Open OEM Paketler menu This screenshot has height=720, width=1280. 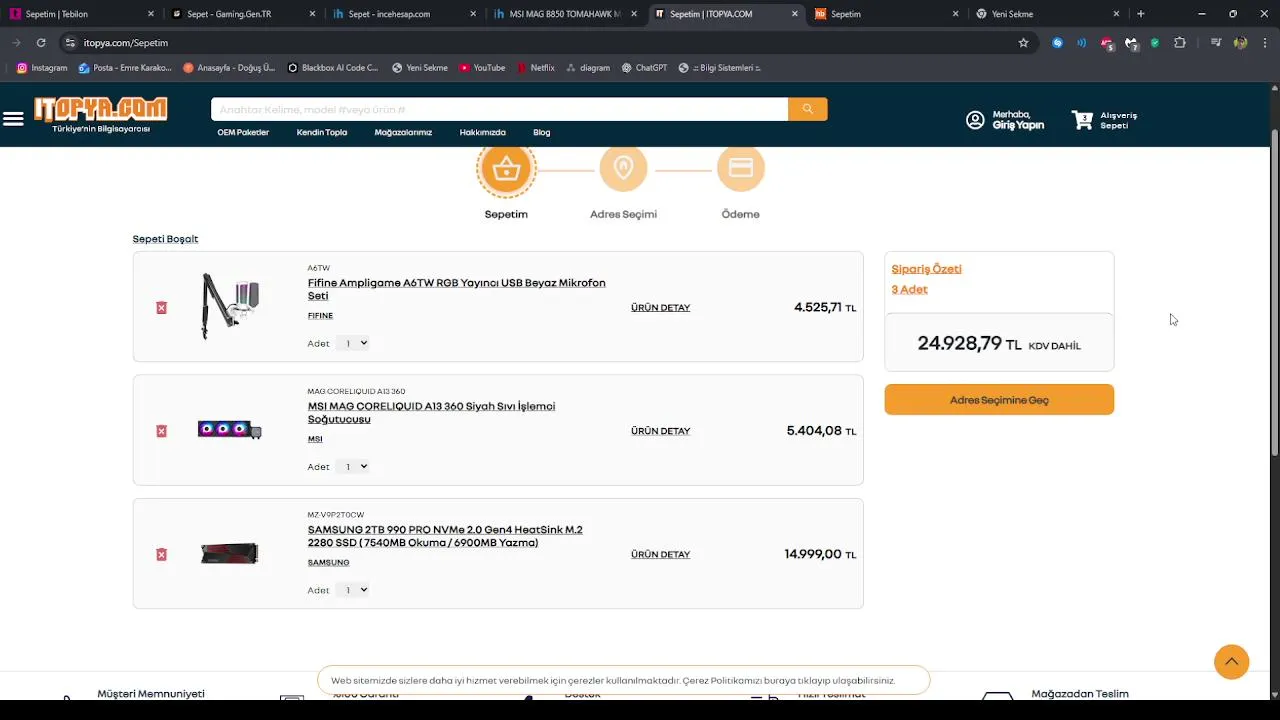[243, 133]
